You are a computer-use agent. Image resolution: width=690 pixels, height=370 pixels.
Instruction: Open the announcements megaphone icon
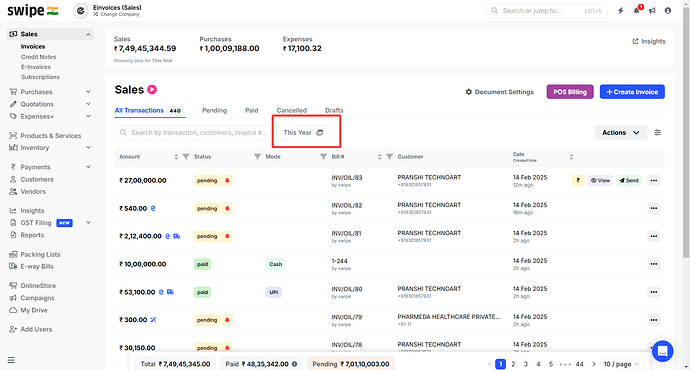pyautogui.click(x=652, y=11)
